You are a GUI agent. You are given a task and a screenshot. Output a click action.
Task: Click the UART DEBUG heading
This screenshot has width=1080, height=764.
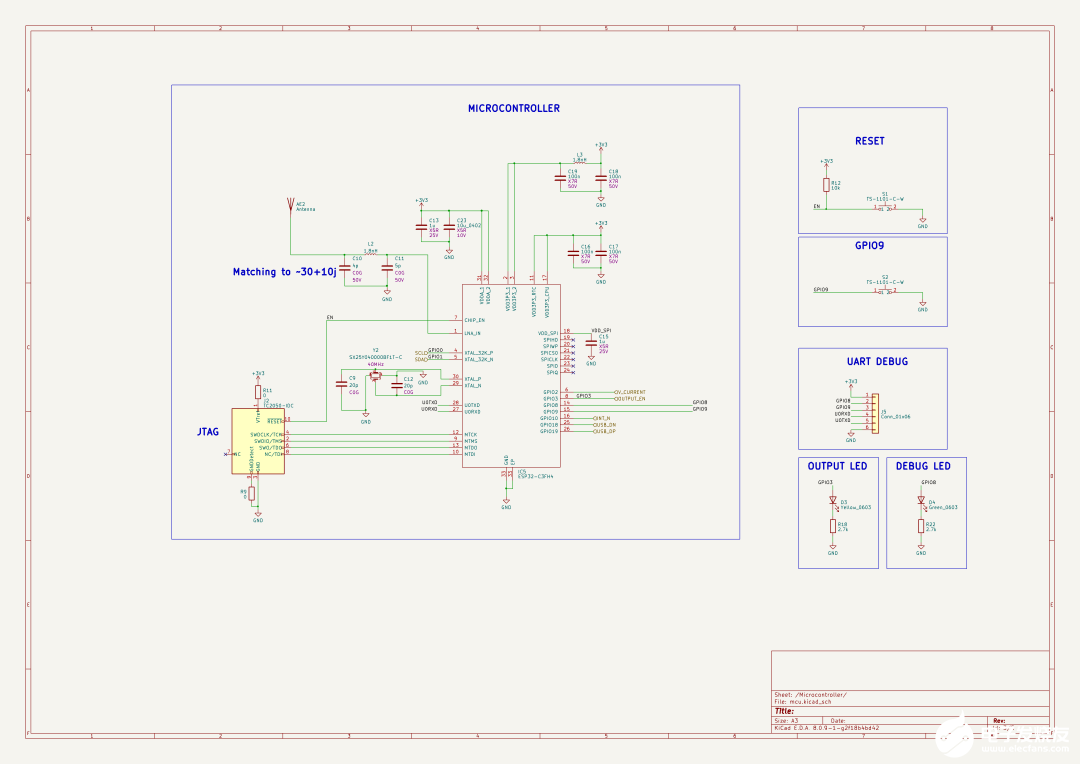click(x=878, y=361)
